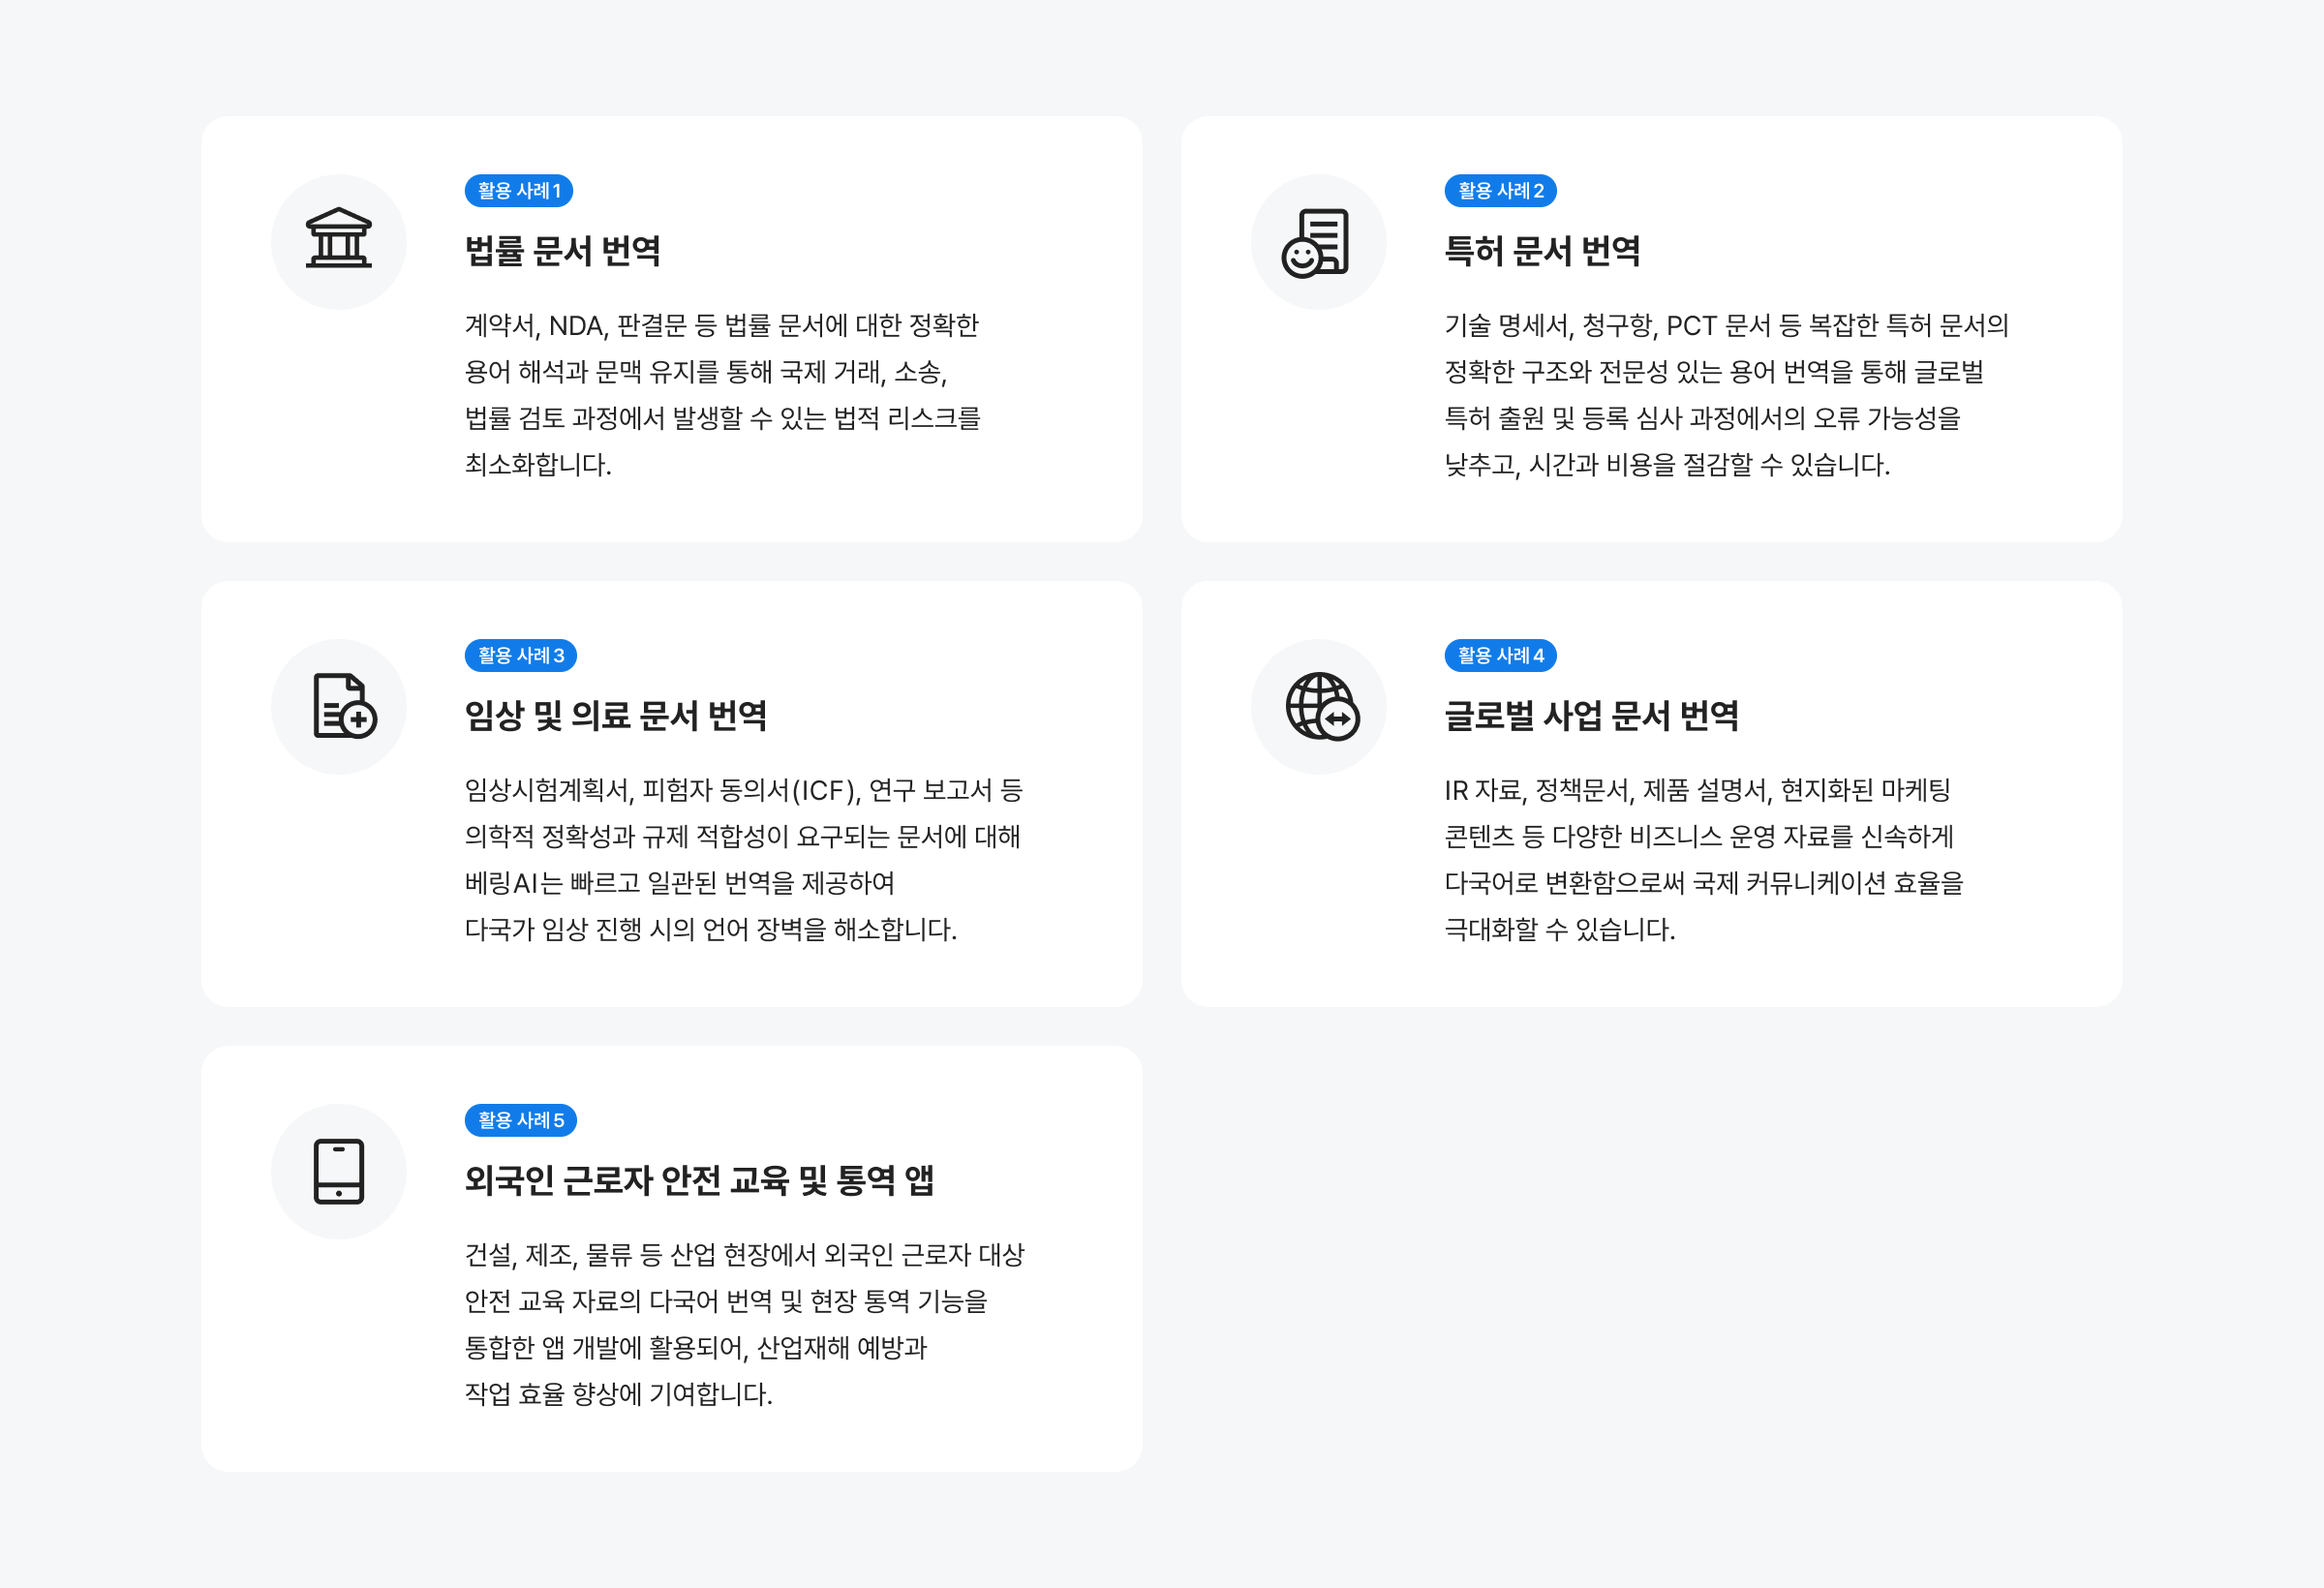
Task: Click the patent document smiley icon
Action: point(1317,242)
